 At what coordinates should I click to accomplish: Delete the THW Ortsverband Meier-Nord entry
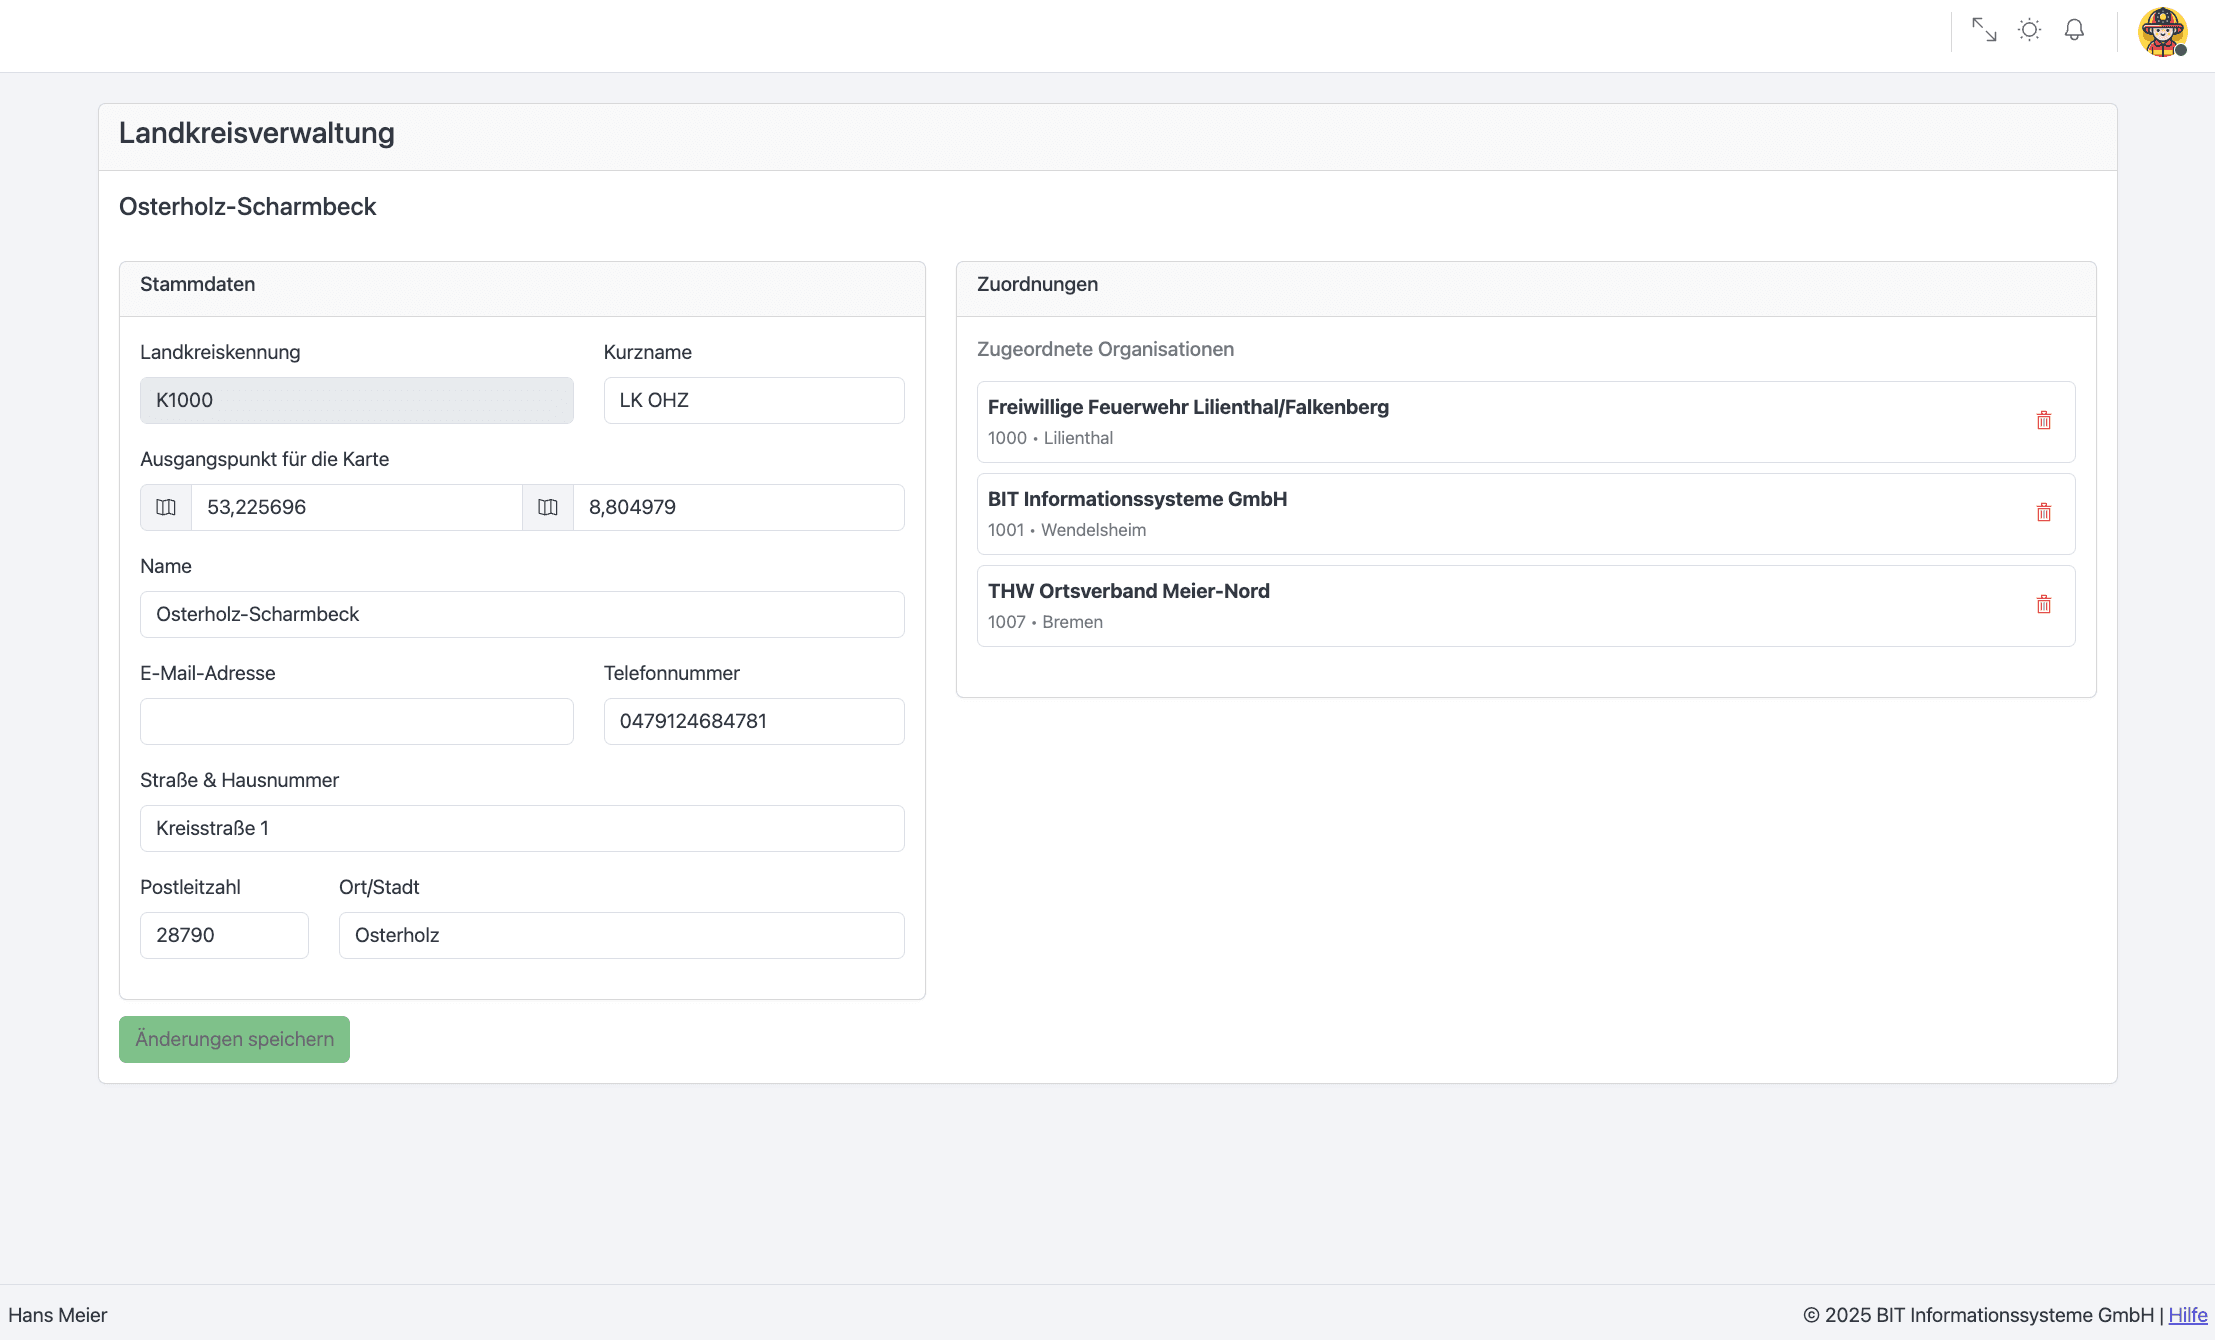pyautogui.click(x=2043, y=605)
